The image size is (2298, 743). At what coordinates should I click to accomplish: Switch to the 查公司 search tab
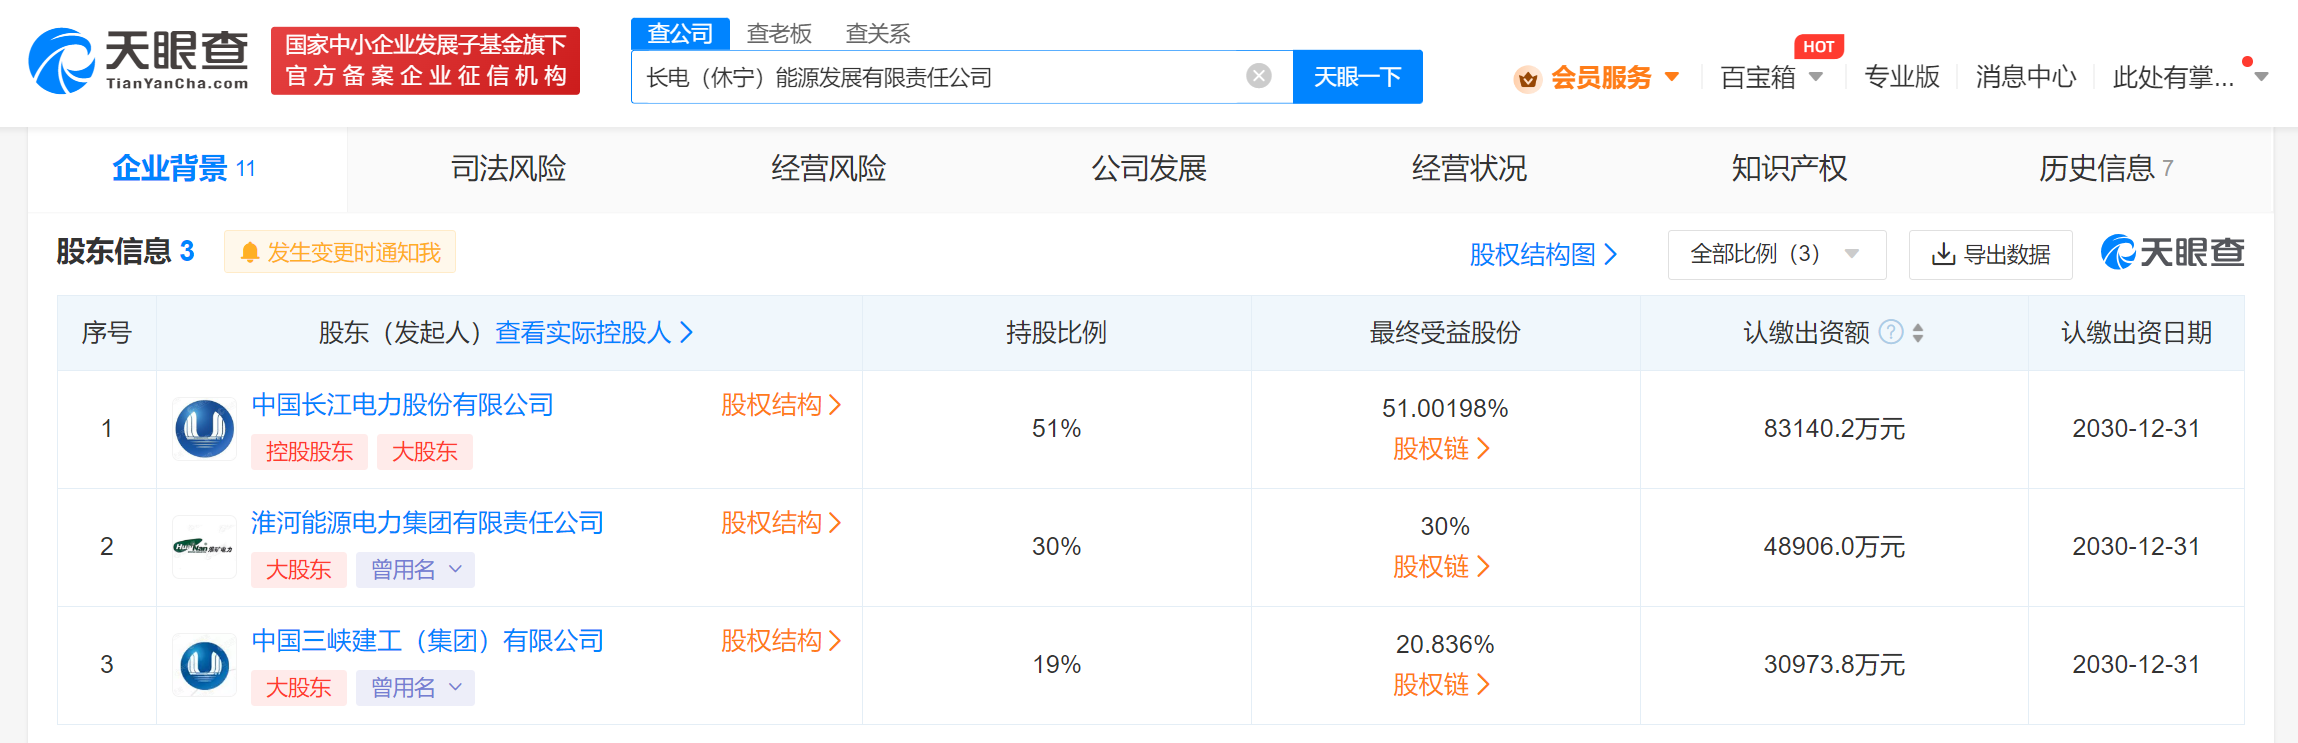point(680,34)
